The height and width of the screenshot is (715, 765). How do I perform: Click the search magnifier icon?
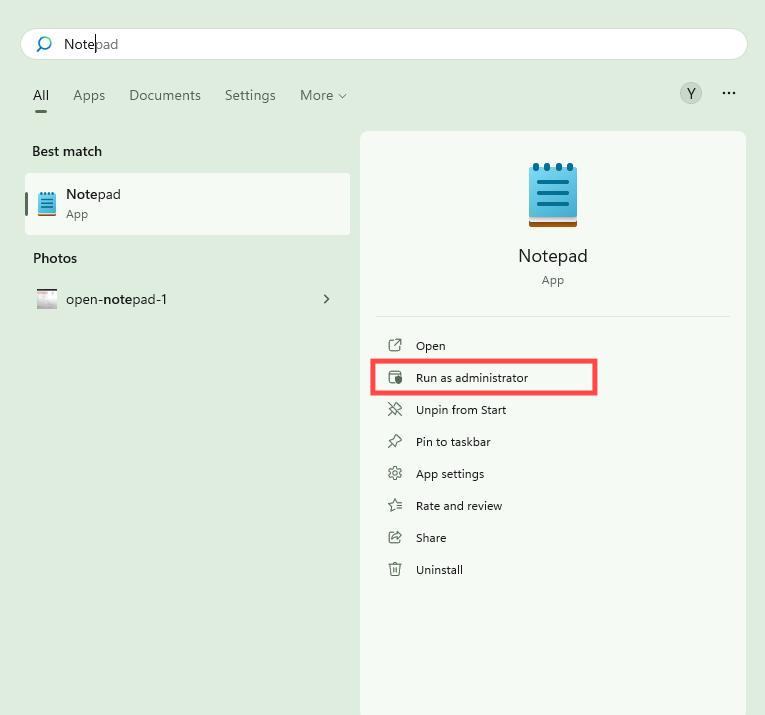[44, 44]
